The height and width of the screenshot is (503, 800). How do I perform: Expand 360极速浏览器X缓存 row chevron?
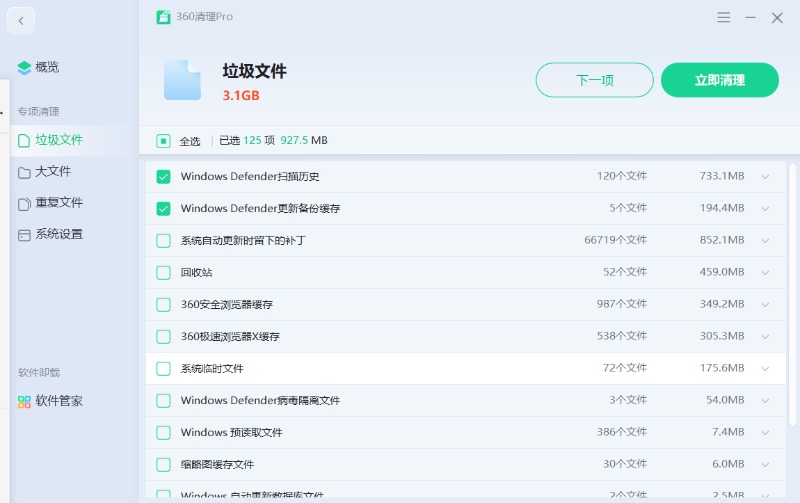765,337
